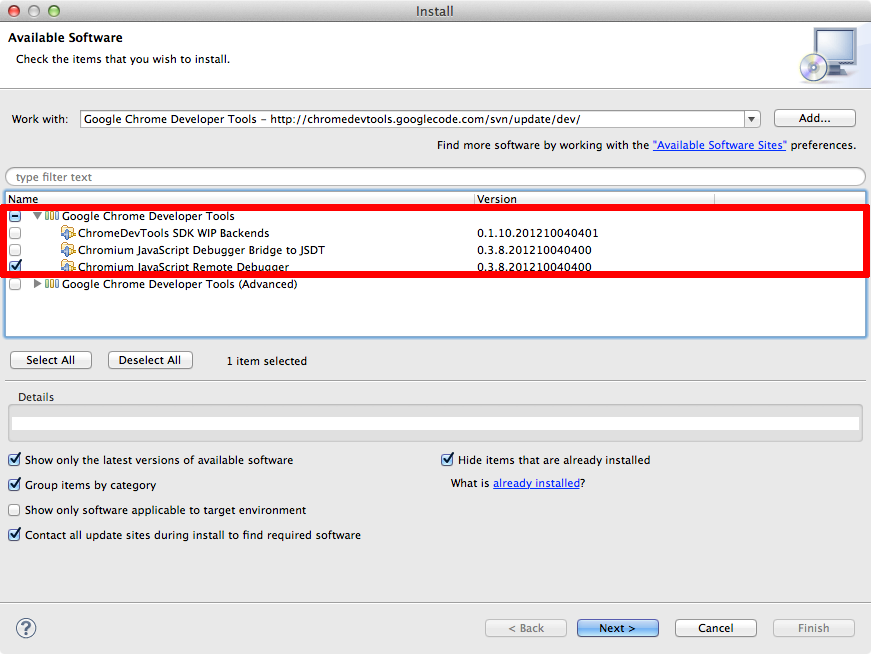Disable Show only the latest versions option
Viewport: 871px width, 654px height.
coord(14,460)
